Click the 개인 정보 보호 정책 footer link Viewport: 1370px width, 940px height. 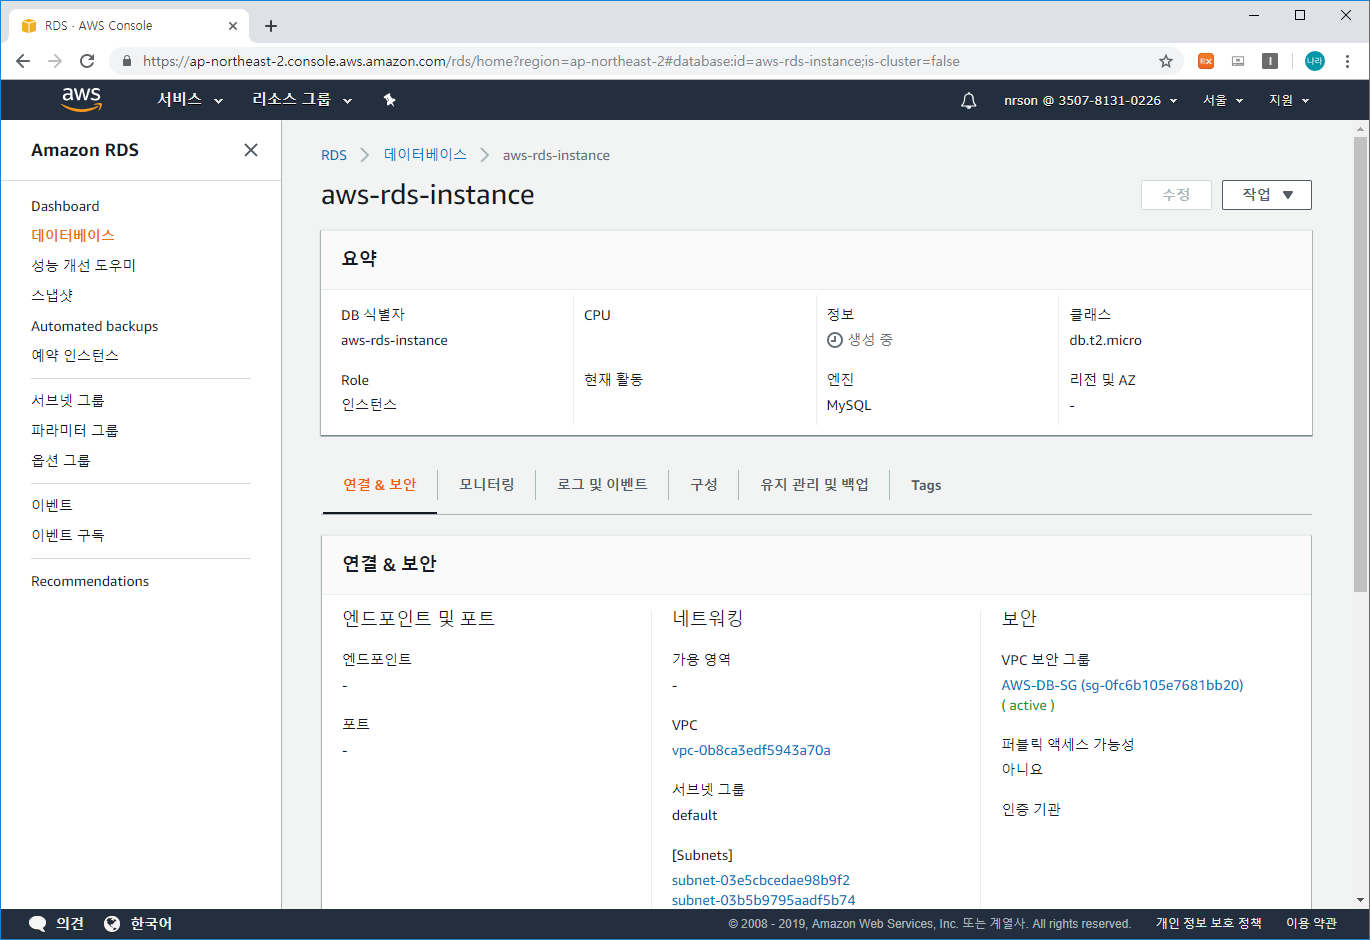[x=1208, y=923]
